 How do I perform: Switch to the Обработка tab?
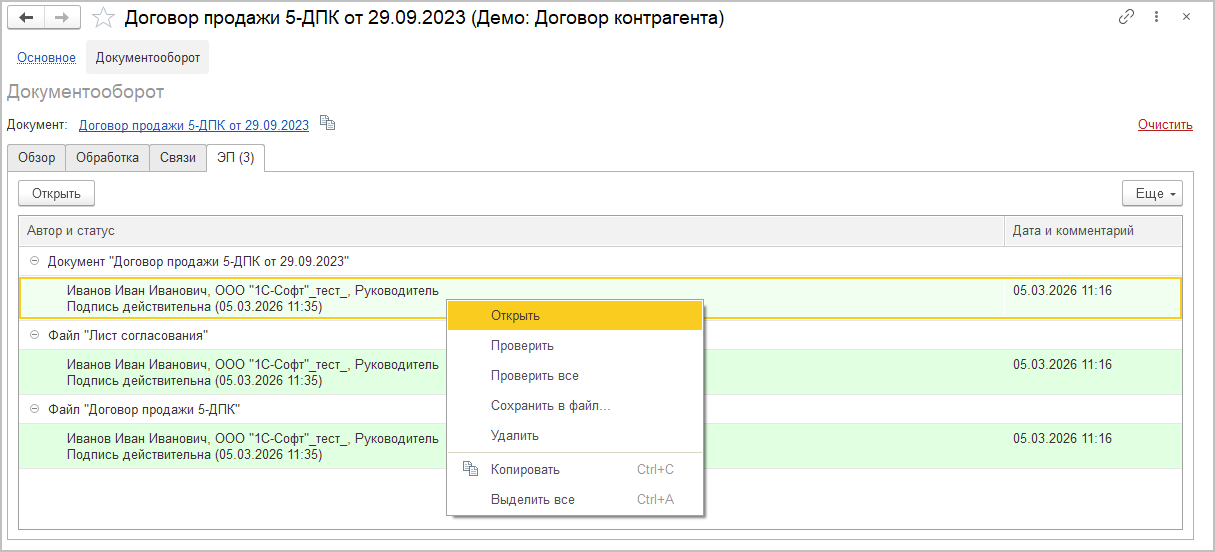click(107, 158)
